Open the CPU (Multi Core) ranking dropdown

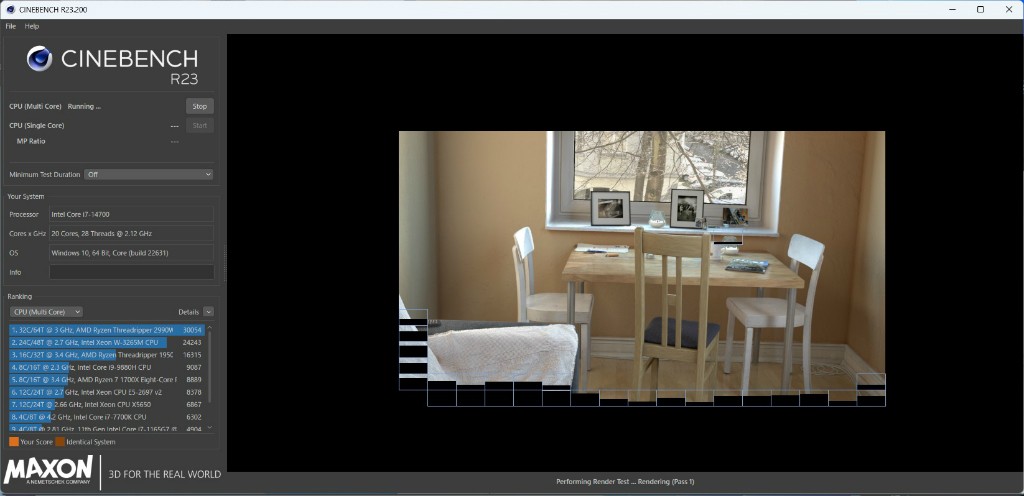click(x=46, y=312)
